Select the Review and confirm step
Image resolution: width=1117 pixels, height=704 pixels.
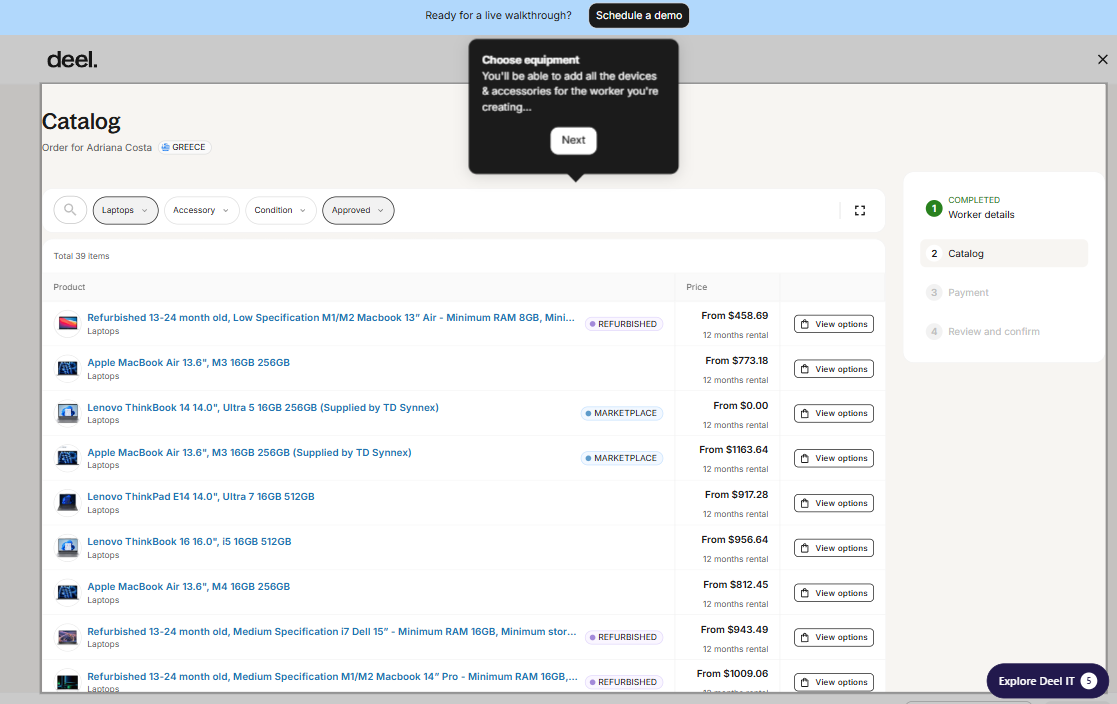993,332
